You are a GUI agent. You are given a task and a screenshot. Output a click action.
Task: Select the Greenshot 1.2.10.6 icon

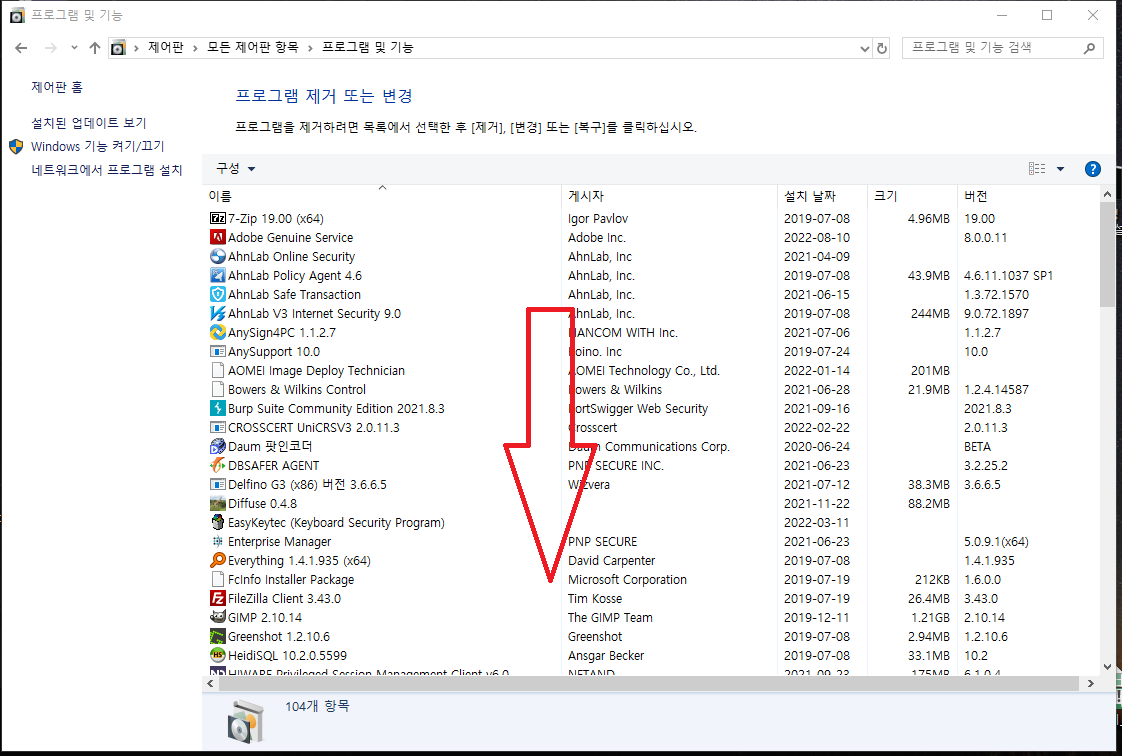click(218, 636)
